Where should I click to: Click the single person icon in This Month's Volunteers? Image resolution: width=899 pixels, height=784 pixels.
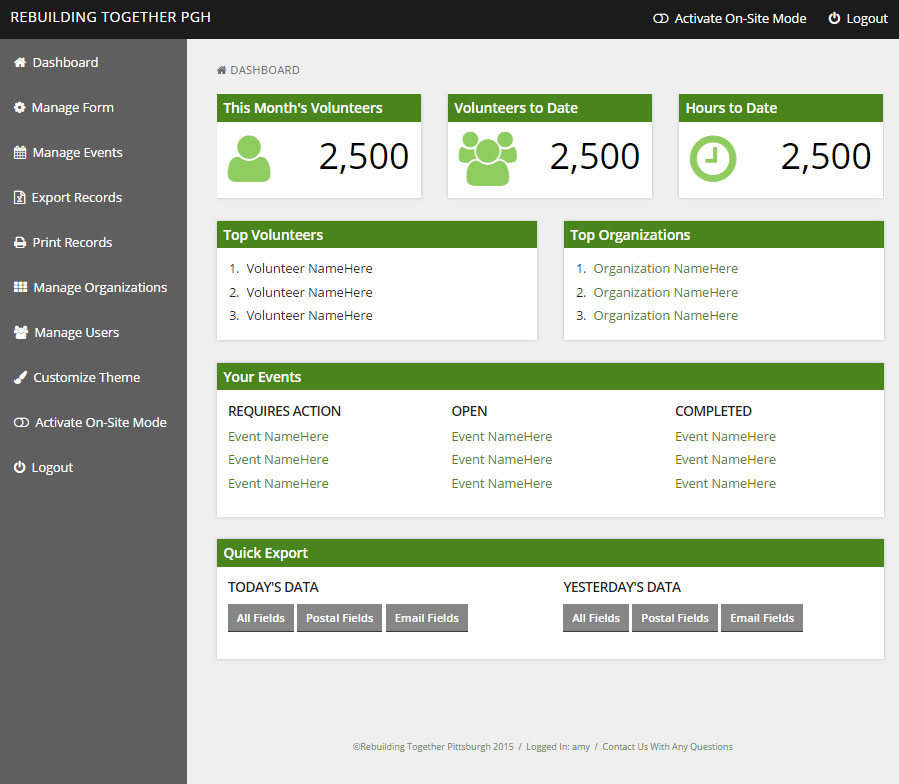pos(249,159)
